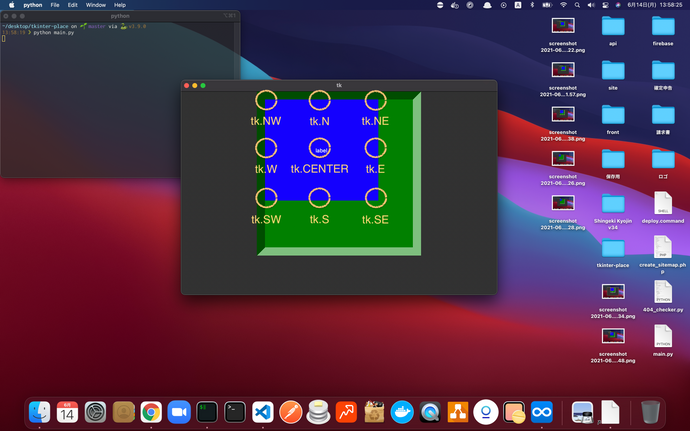Open the Edit menu
Image resolution: width=690 pixels, height=431 pixels.
(x=73, y=5)
